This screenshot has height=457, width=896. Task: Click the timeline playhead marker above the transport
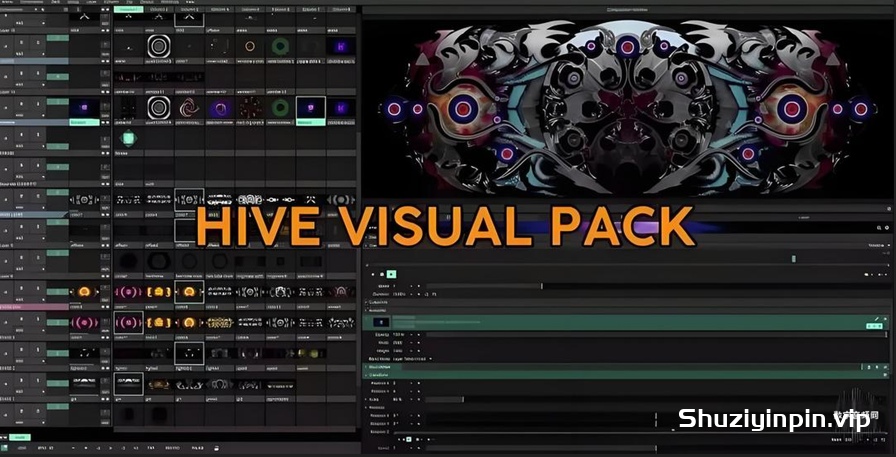(x=794, y=259)
